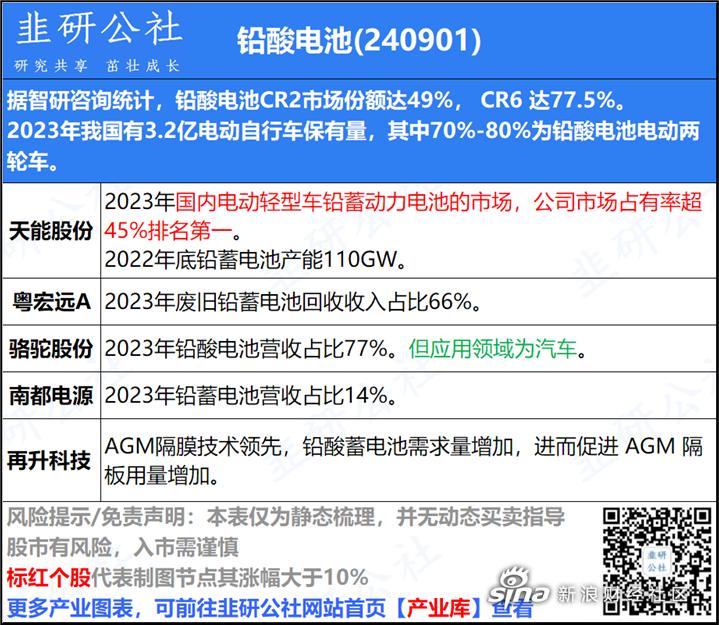Click text 2023年废旧铅蓄电池回收收入占比66%
Image resolution: width=719 pixels, height=625 pixels.
[293, 302]
